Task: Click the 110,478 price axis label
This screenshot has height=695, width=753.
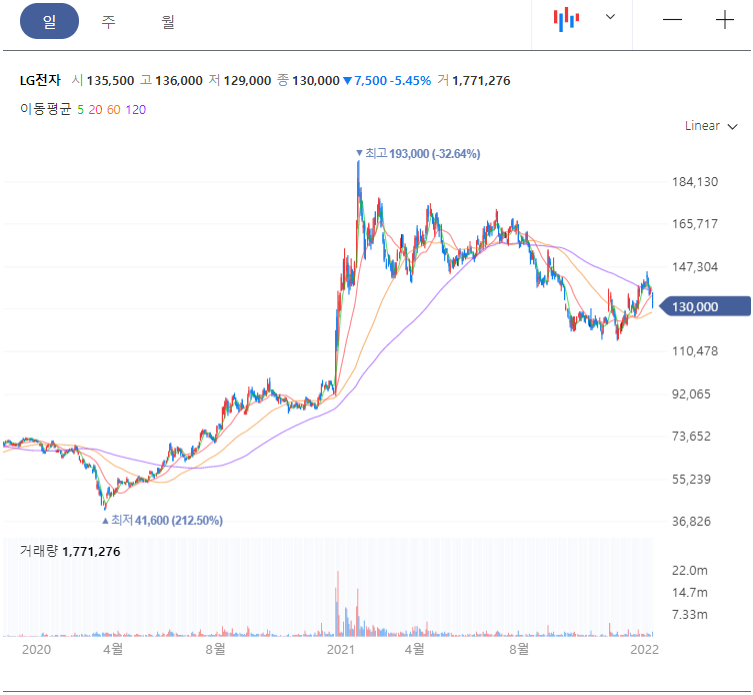Action: tap(694, 351)
